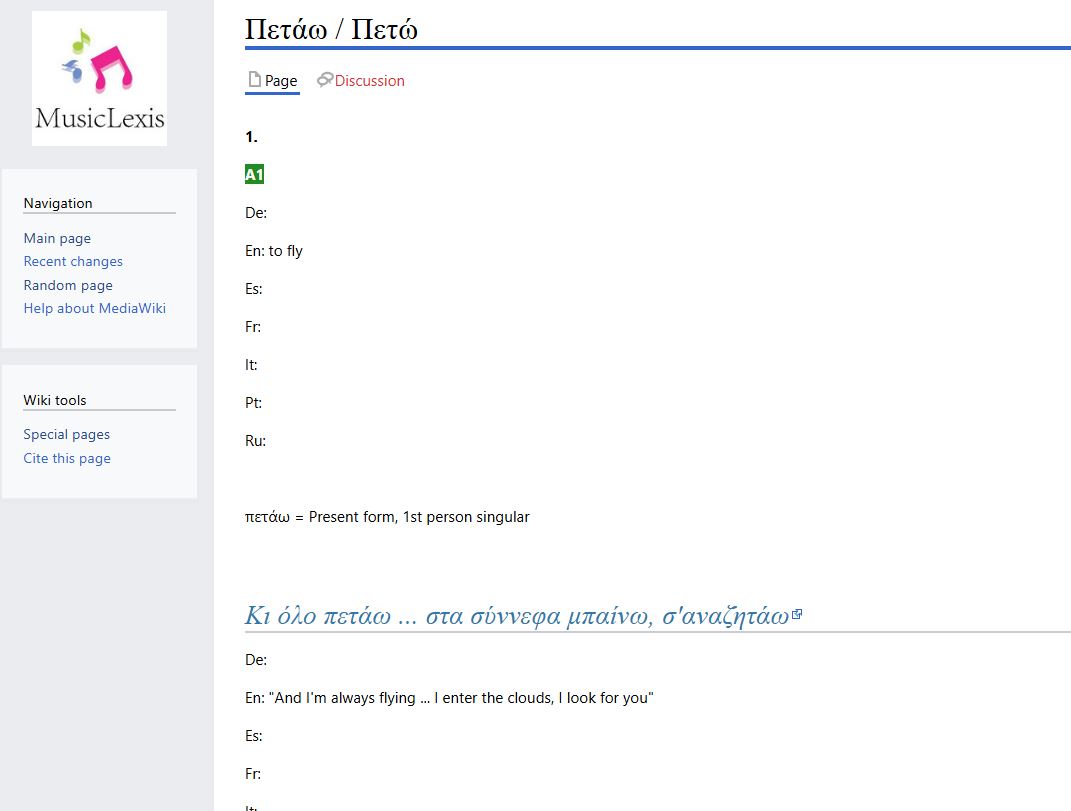Click the MusicLexis logo image
This screenshot has height=811, width=1071.
pyautogui.click(x=98, y=77)
